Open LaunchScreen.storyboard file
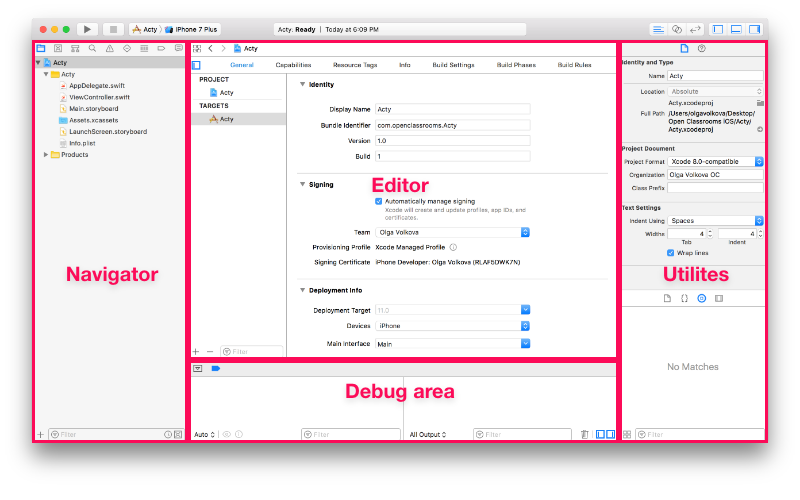This screenshot has height=500, width=800. [108, 131]
